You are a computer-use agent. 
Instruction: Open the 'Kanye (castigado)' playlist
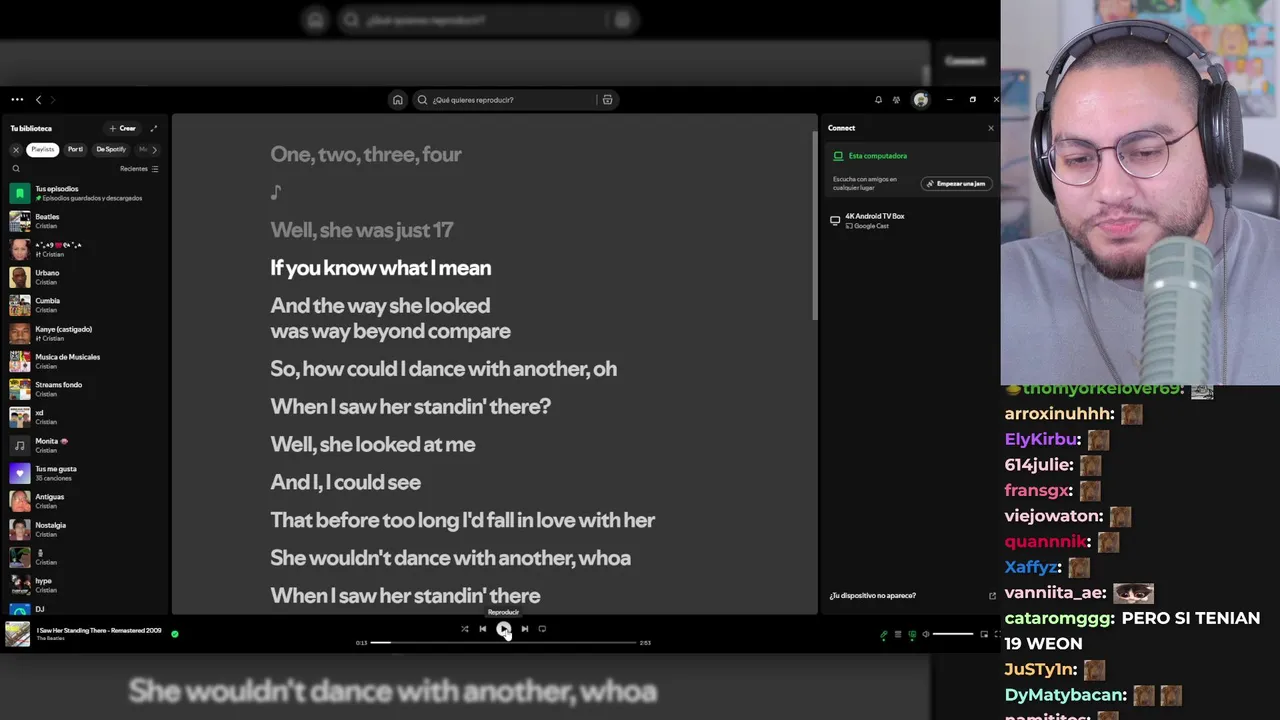click(86, 333)
